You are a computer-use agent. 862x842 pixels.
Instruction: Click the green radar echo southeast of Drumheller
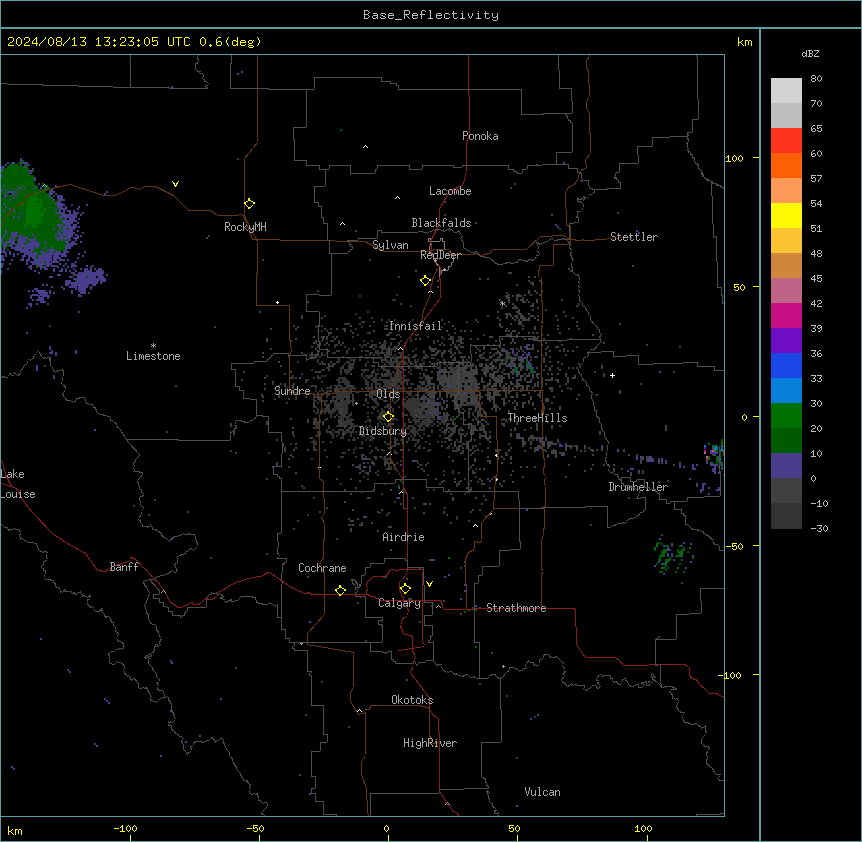coord(673,555)
